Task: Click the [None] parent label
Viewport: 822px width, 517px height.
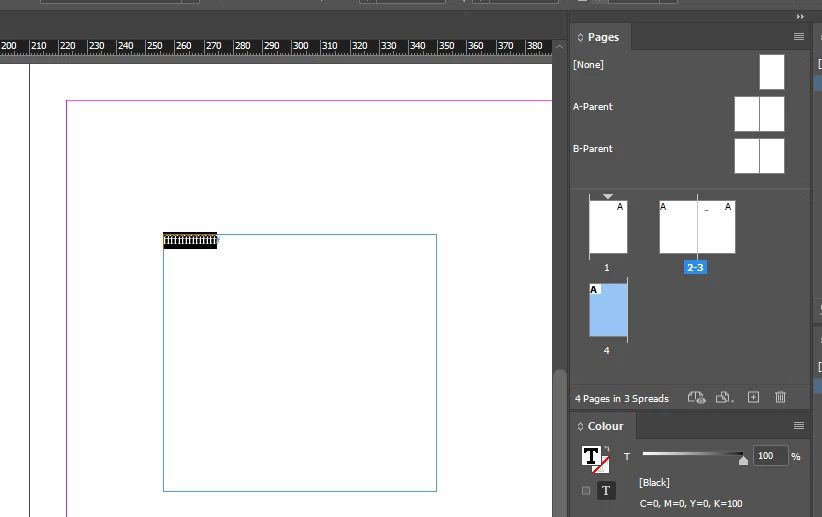Action: pyautogui.click(x=588, y=64)
